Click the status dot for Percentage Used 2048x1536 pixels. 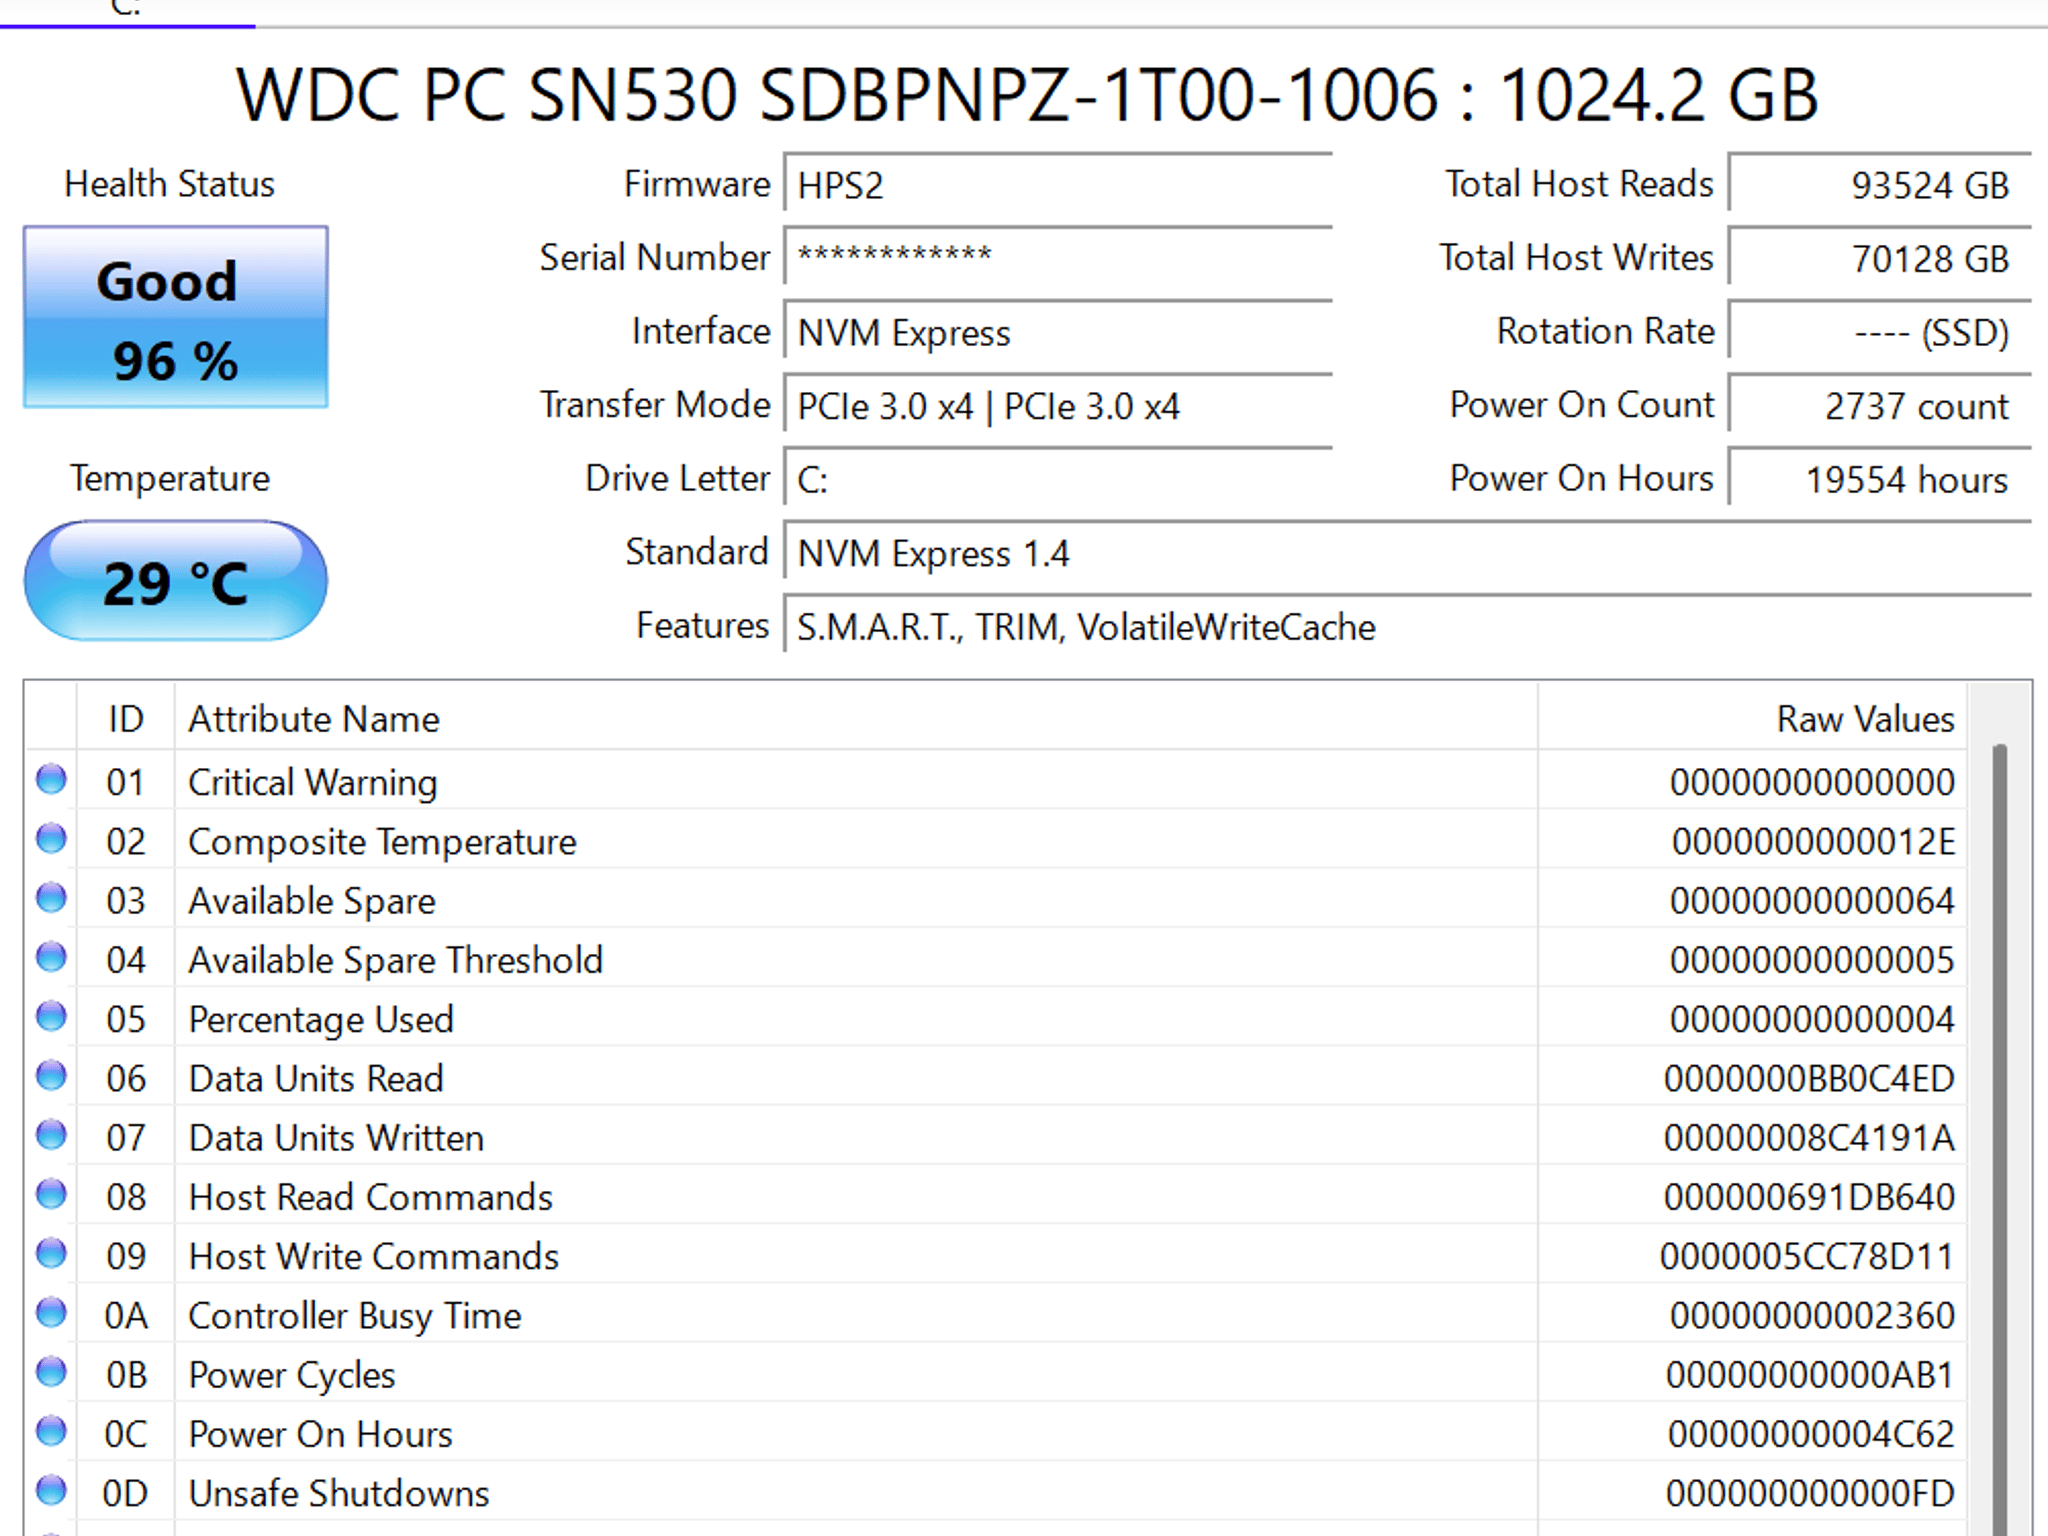click(x=51, y=1016)
